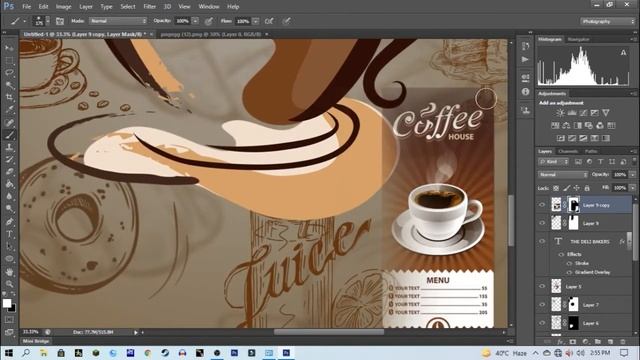Open the brush Mode dropdown
Viewport: 640px width, 360px height.
[x=118, y=21]
